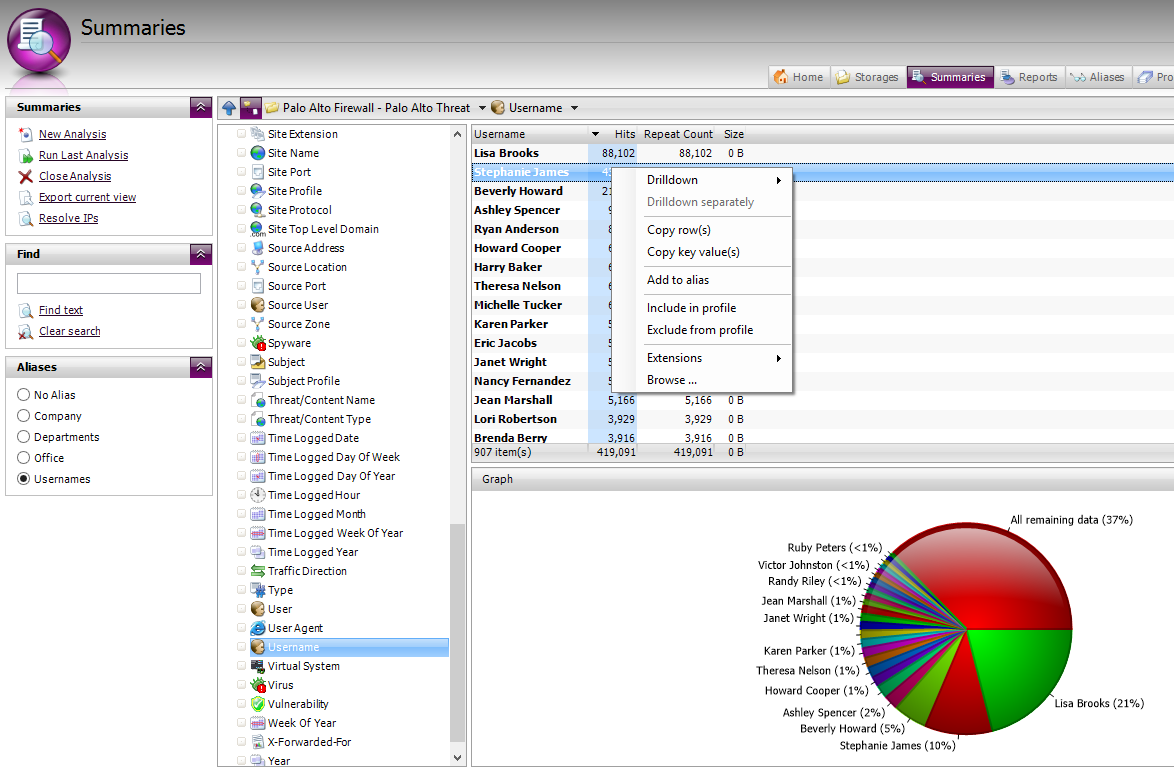Click the Summaries magnifier logo
1174x771 pixels.
point(39,40)
